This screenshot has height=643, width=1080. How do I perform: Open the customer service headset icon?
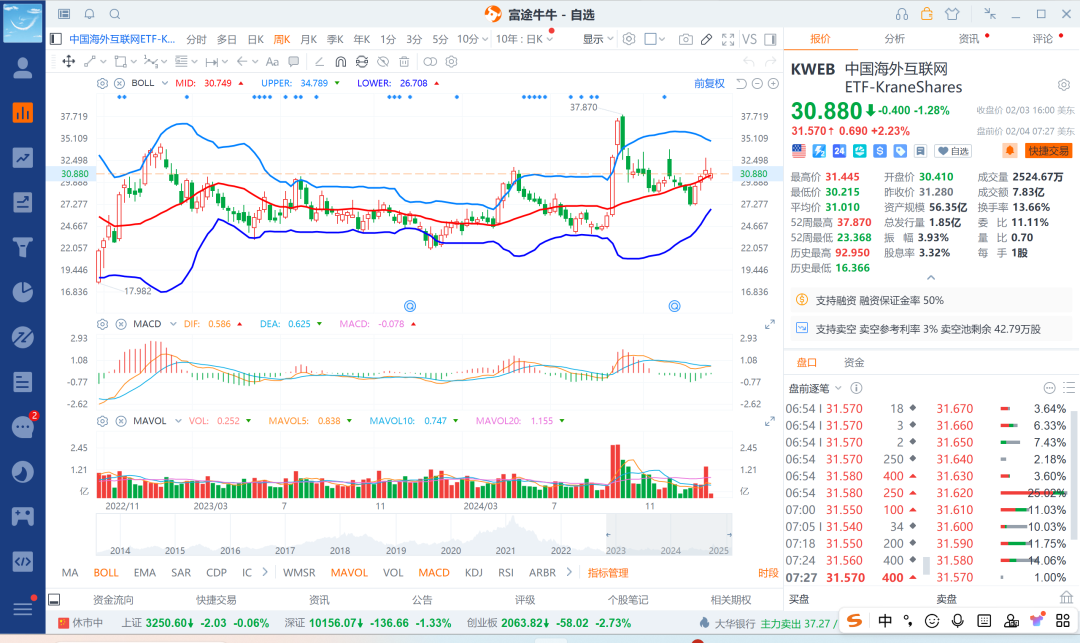pos(902,14)
